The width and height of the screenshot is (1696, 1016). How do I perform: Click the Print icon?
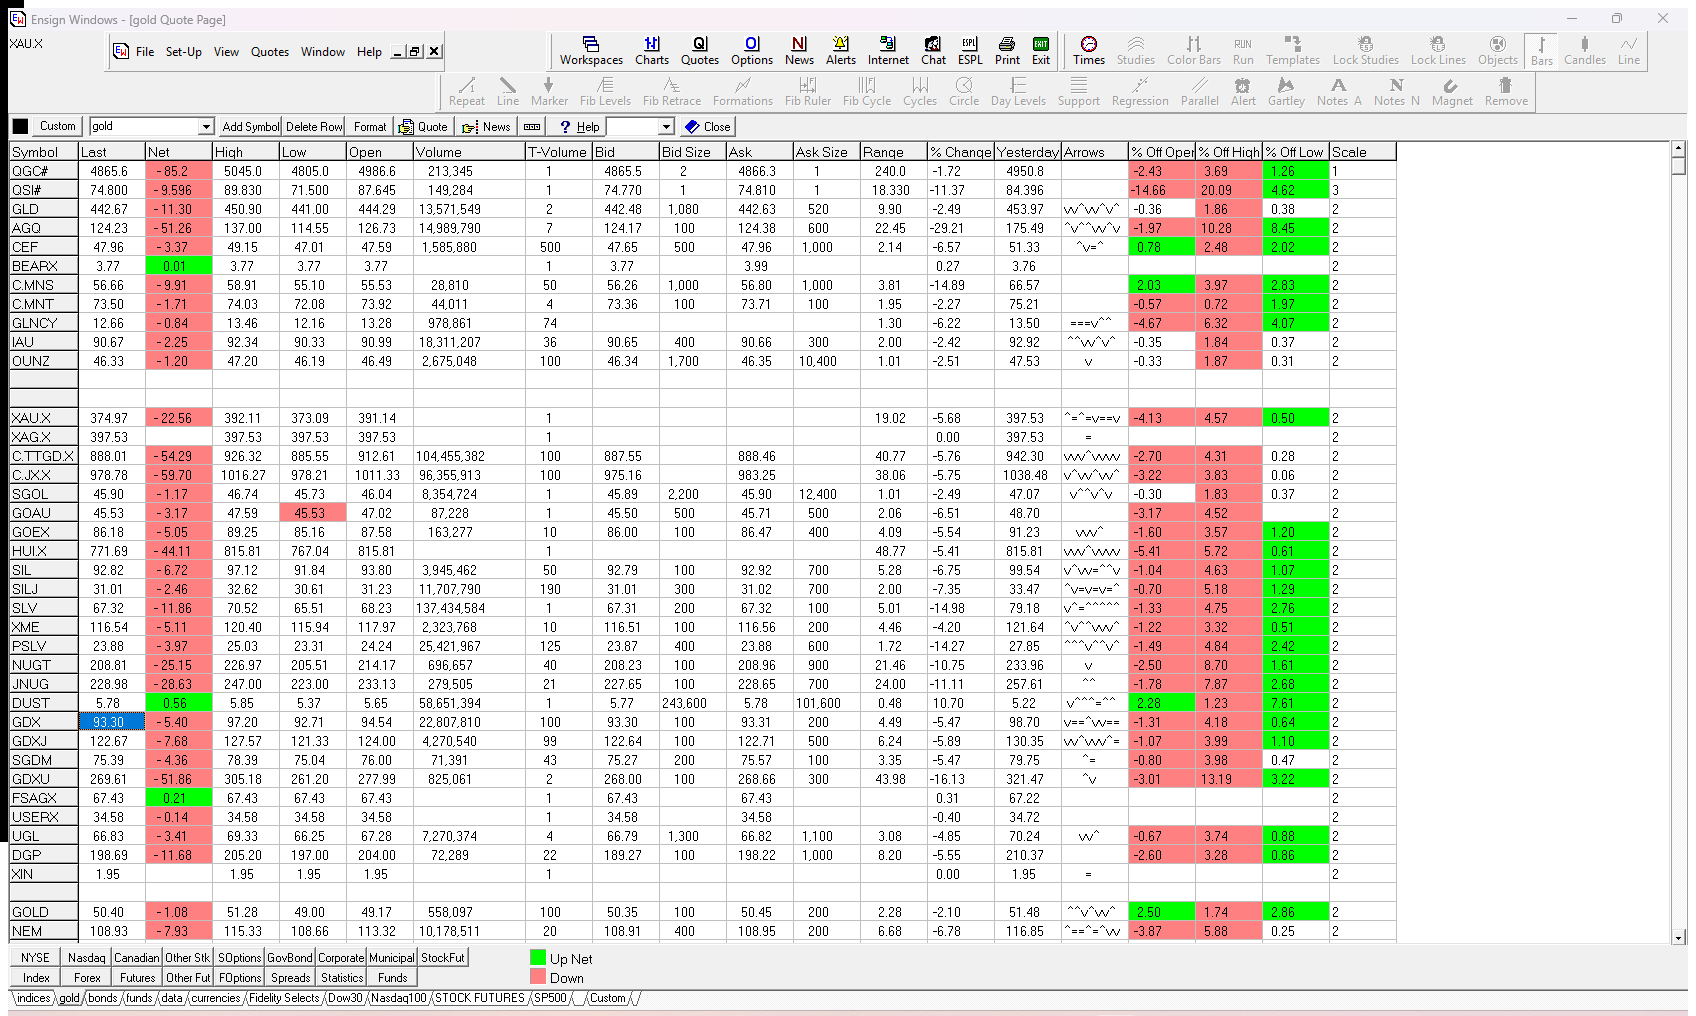[1007, 51]
